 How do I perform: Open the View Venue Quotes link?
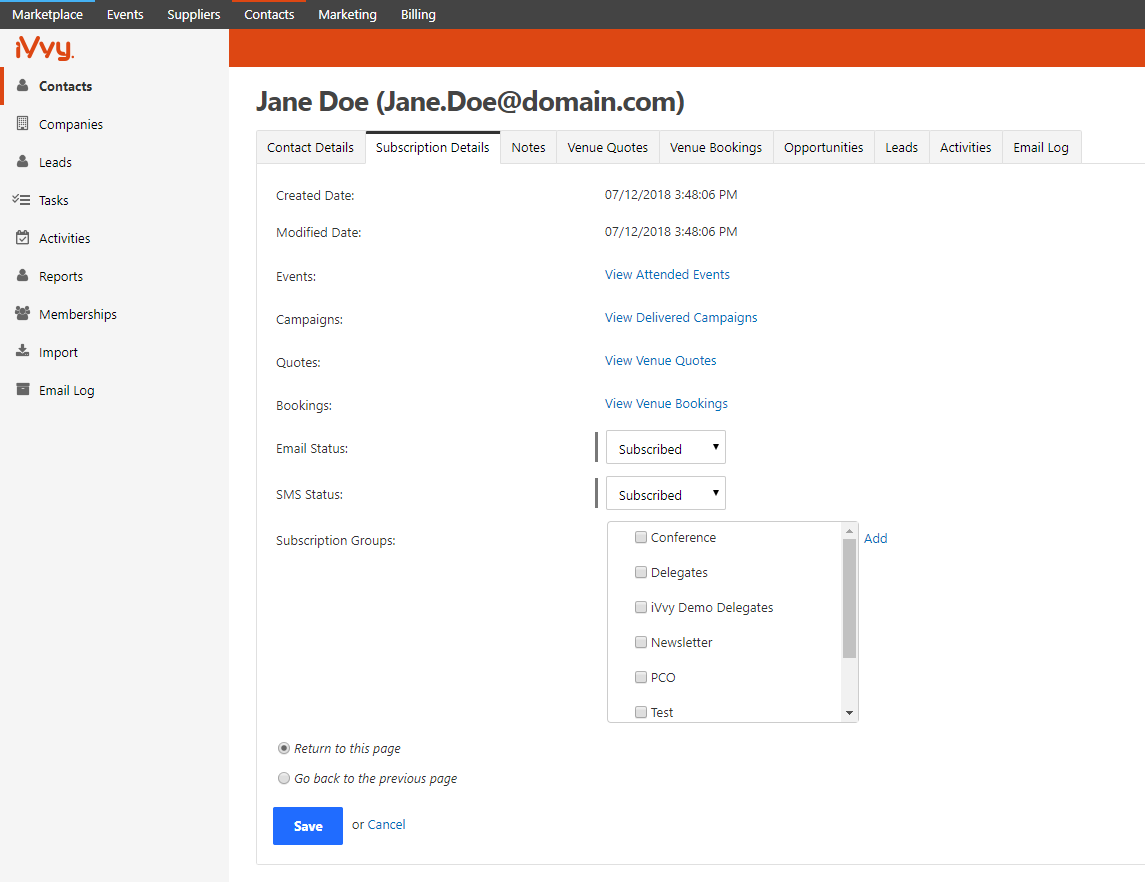click(661, 361)
